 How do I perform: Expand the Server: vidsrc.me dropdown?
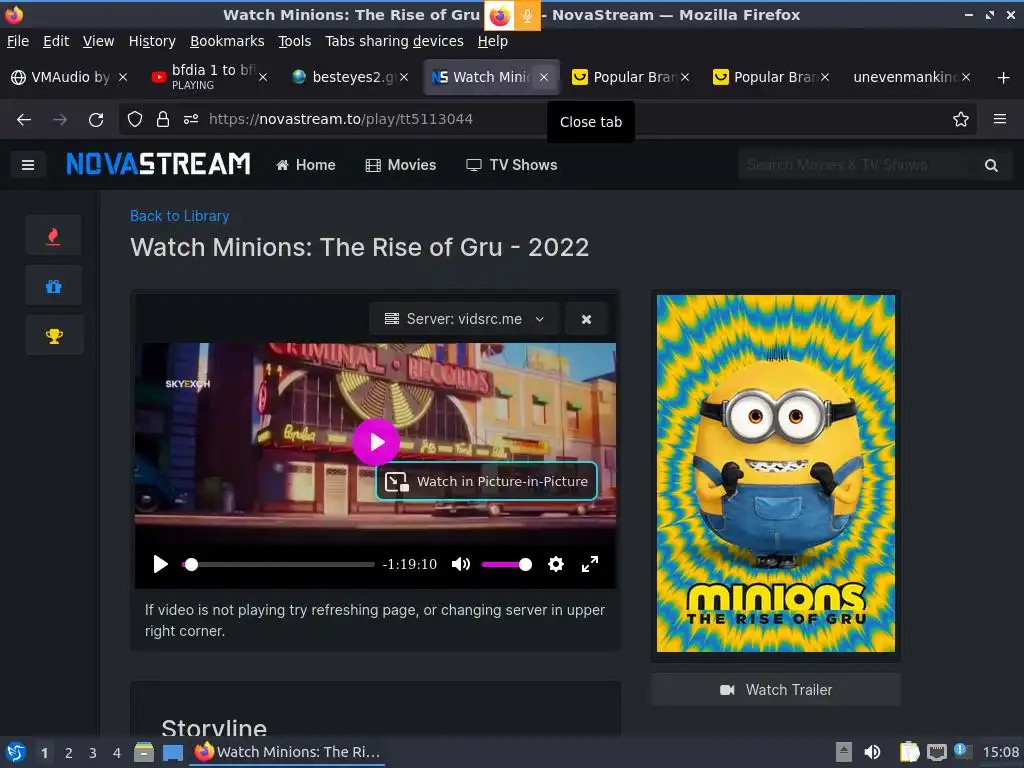[x=464, y=319]
